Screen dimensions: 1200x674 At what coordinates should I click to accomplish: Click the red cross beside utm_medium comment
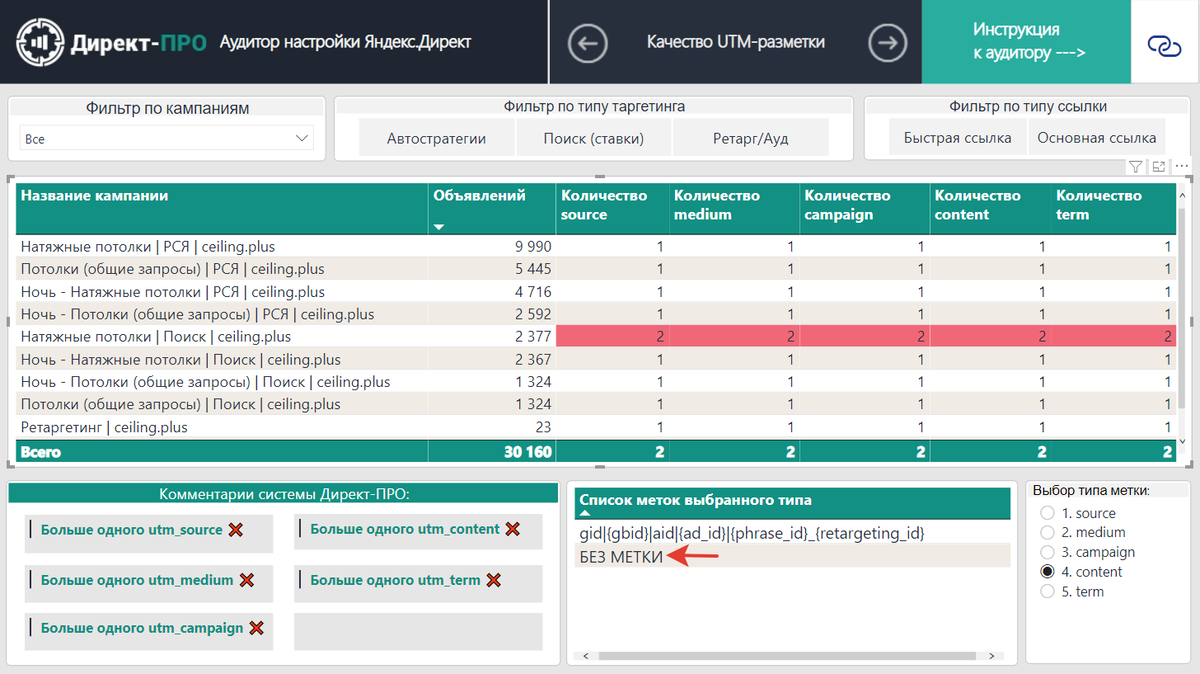click(x=247, y=580)
